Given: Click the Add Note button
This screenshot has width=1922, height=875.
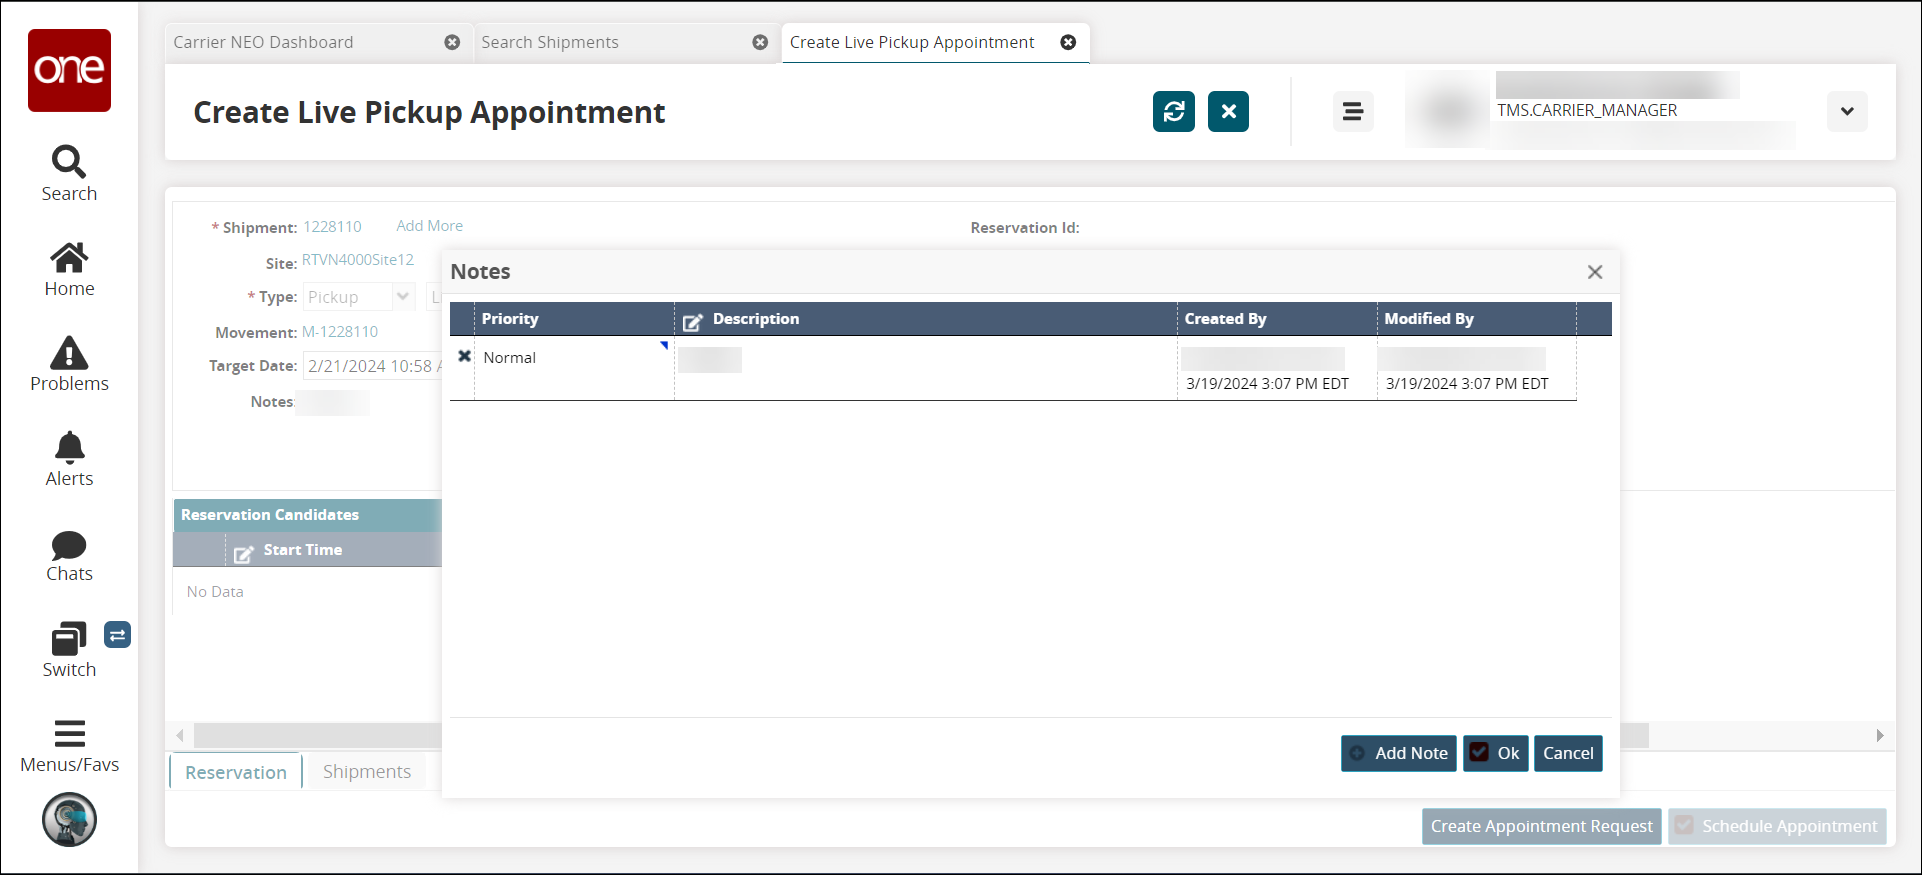Looking at the screenshot, I should click(1399, 753).
